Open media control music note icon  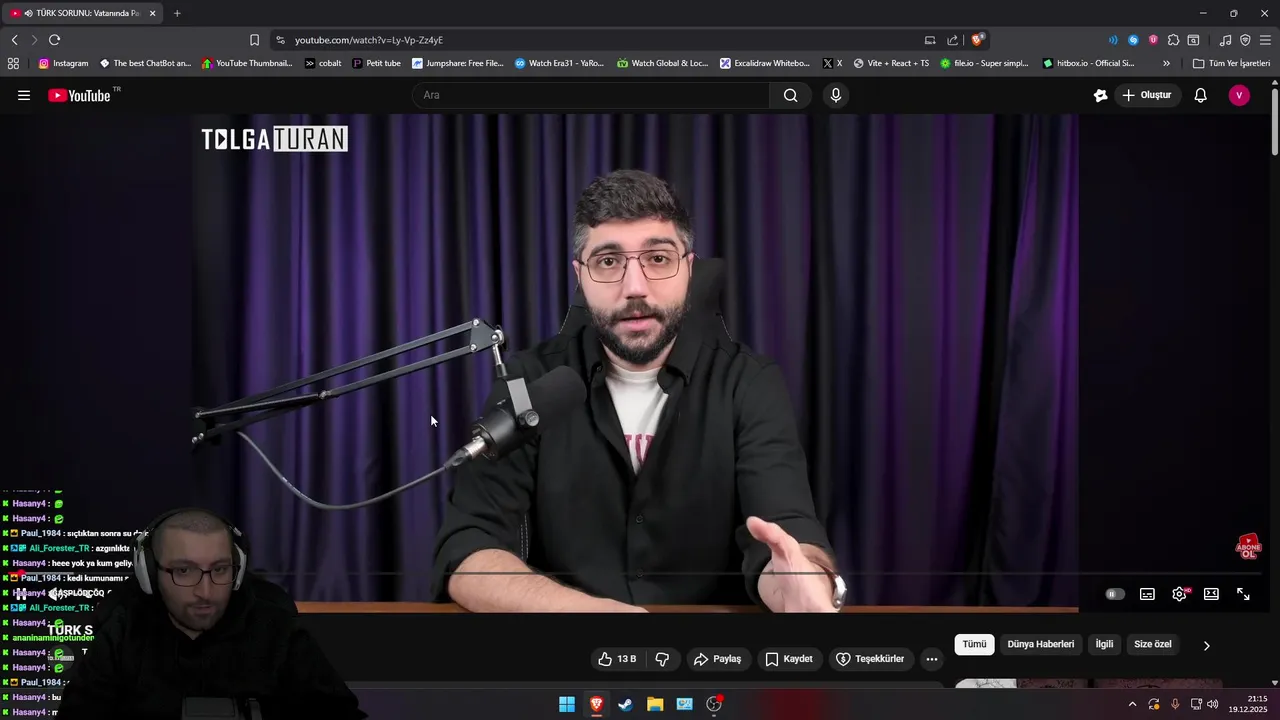pyautogui.click(x=1225, y=40)
